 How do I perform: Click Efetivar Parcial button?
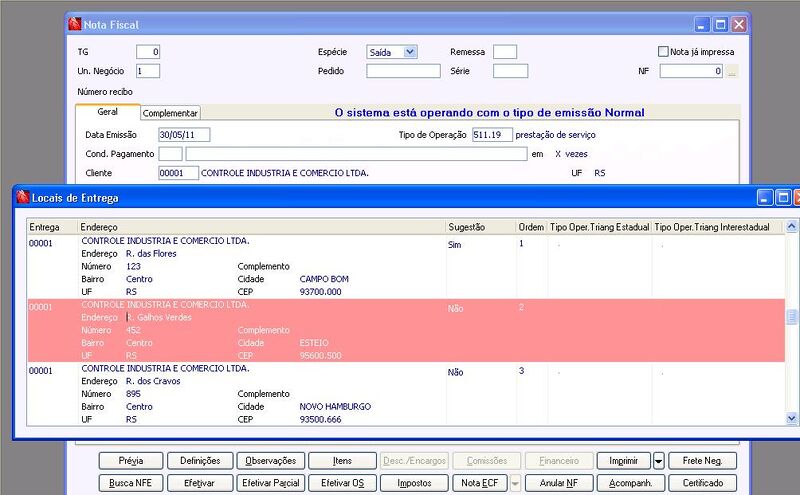point(270,483)
